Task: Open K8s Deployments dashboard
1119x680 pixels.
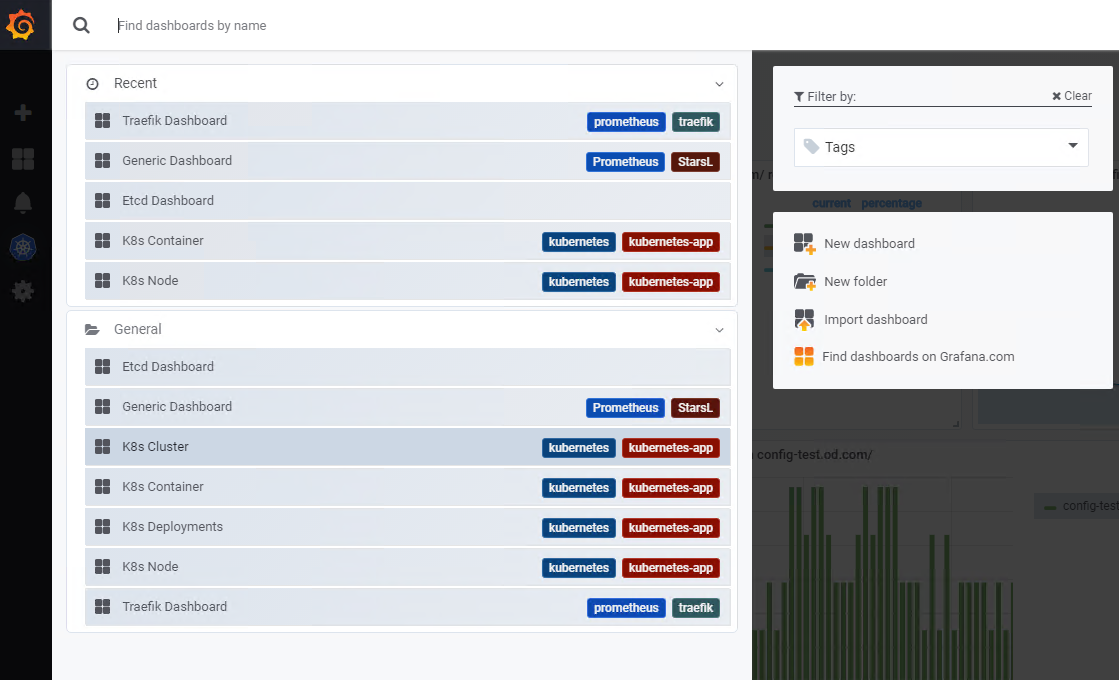Action: [x=172, y=527]
